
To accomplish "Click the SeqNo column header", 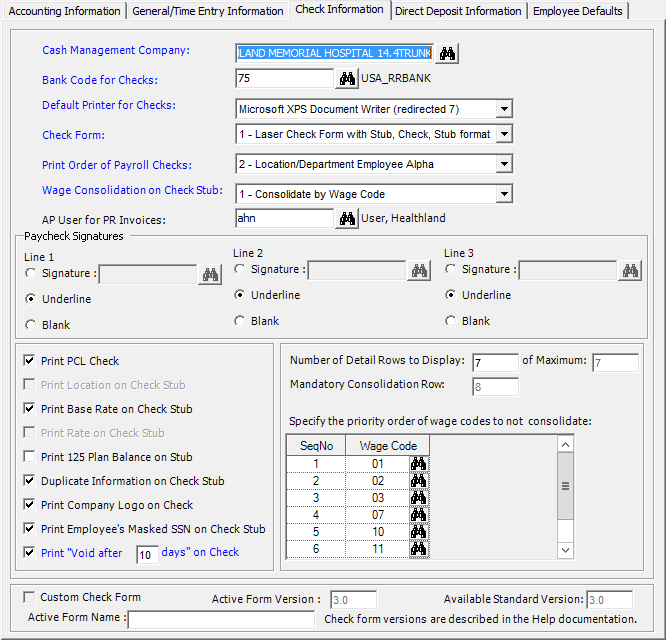I will (x=316, y=446).
